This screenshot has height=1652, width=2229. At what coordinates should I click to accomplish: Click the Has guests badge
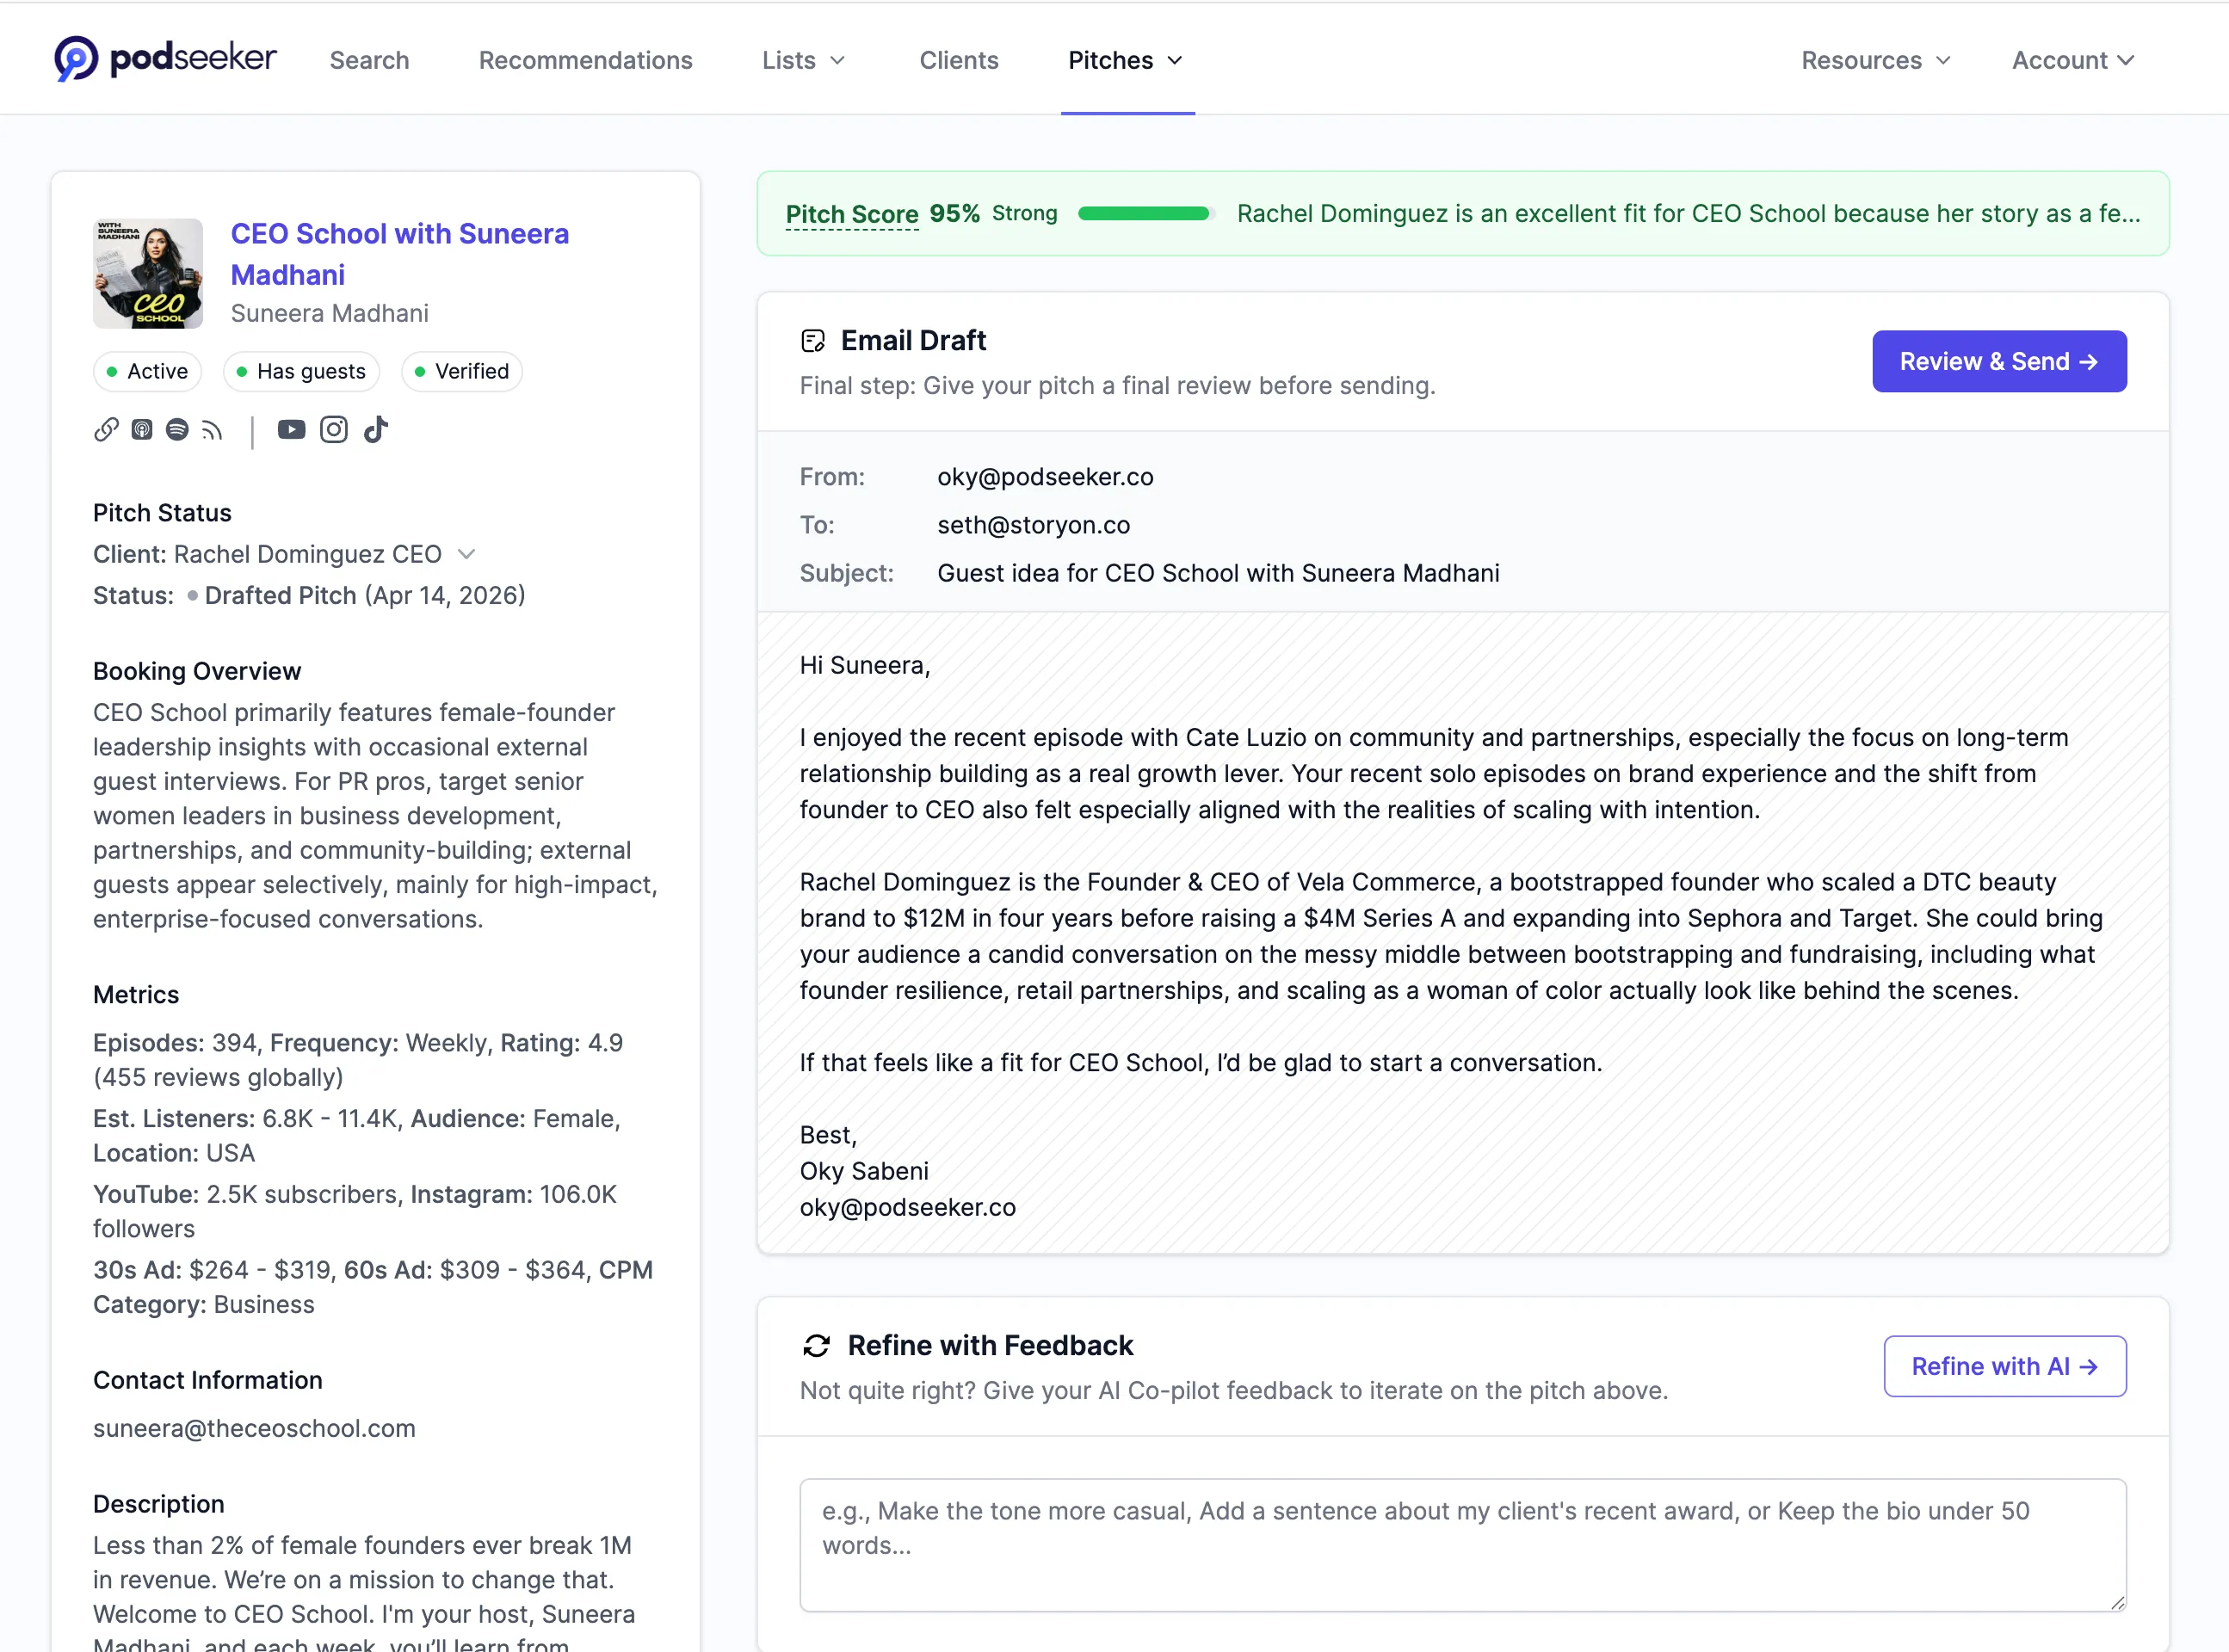301,371
